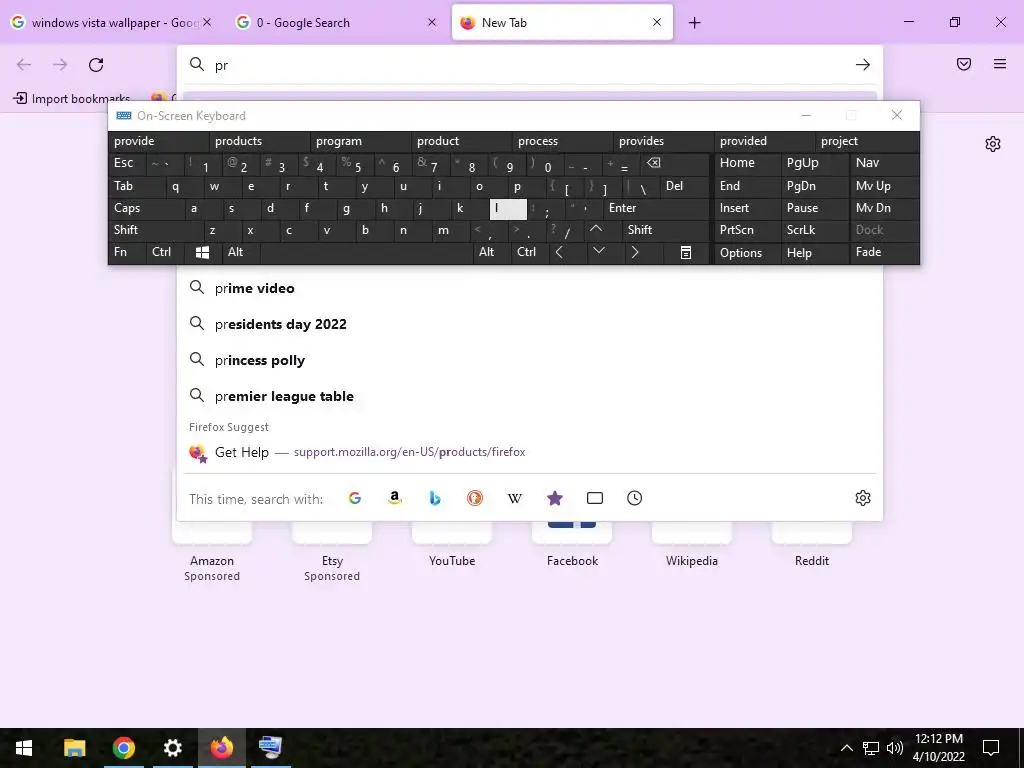Viewport: 1024px width, 768px height.
Task: Toggle the left Ctrl key
Action: pyautogui.click(x=165, y=253)
